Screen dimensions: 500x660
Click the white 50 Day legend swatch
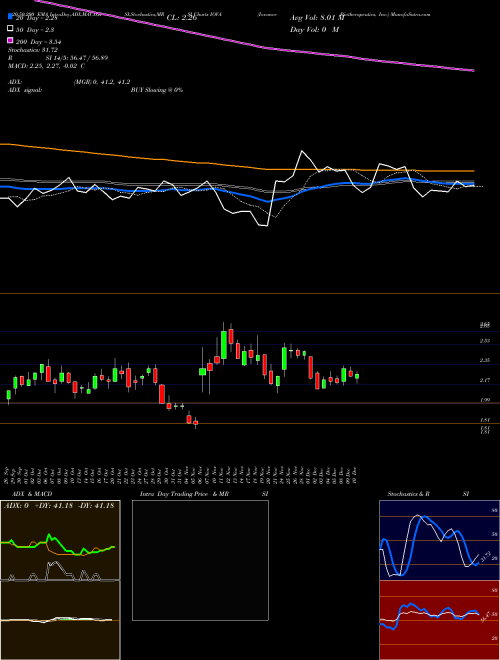[10, 29]
